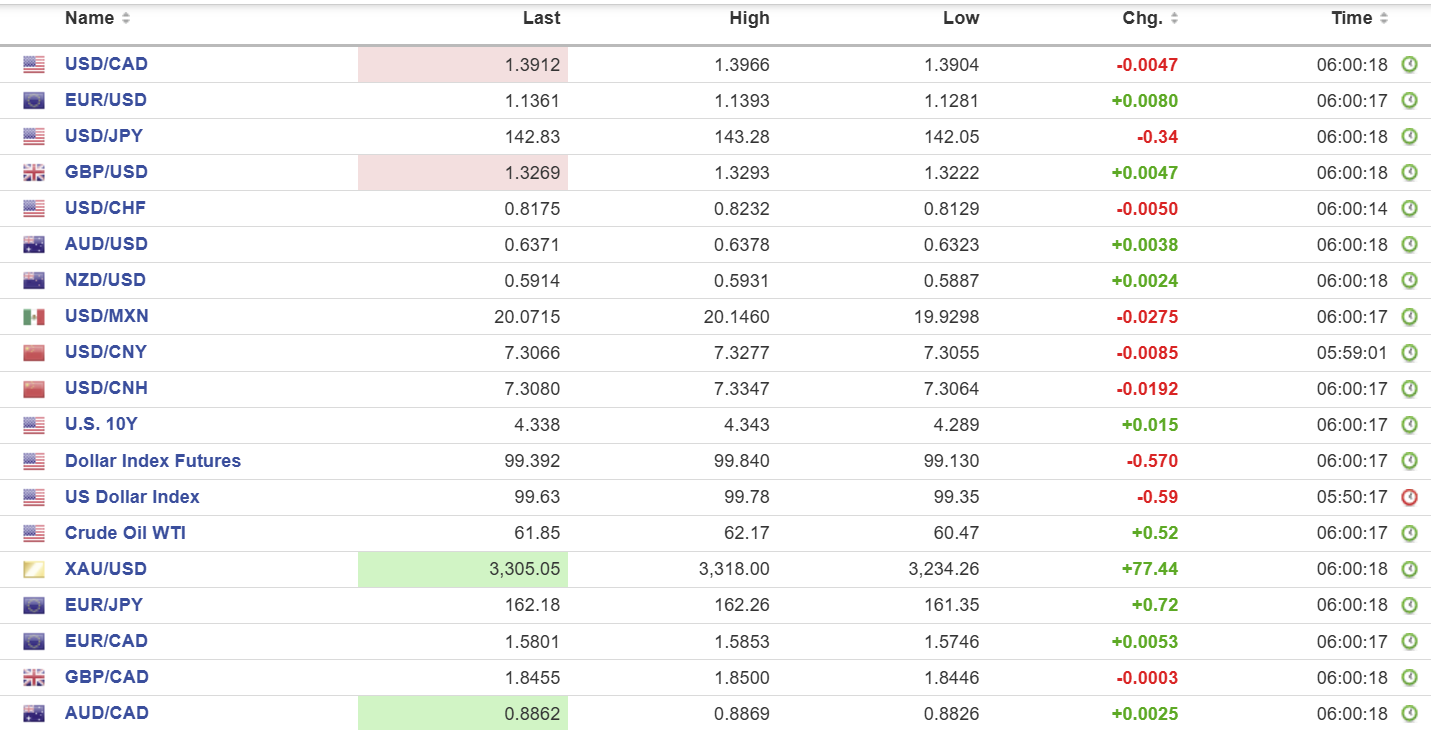1431x730 pixels.
Task: Click the red highlighted USD/CAD last price
Action: tap(532, 65)
